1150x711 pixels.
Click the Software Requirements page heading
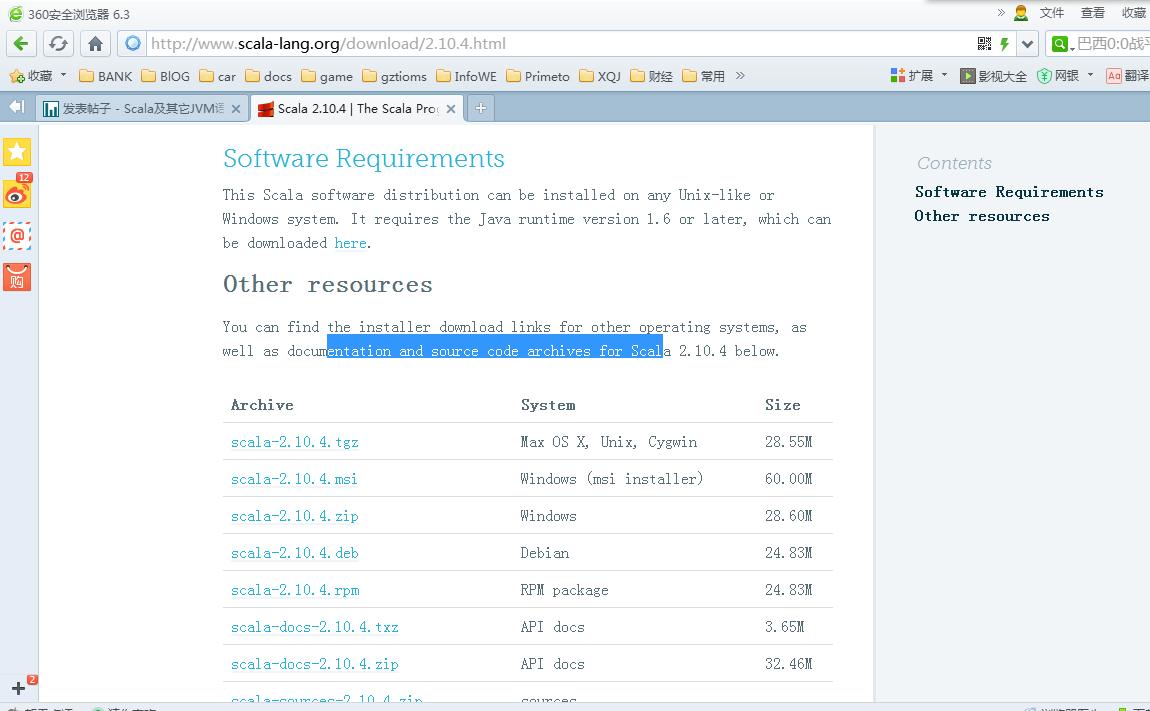(x=364, y=158)
